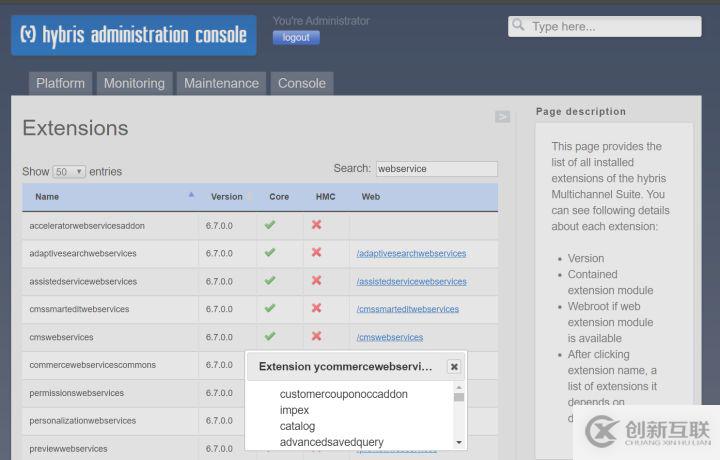Open the Show entries dropdown
The image size is (720, 460).
pos(69,172)
